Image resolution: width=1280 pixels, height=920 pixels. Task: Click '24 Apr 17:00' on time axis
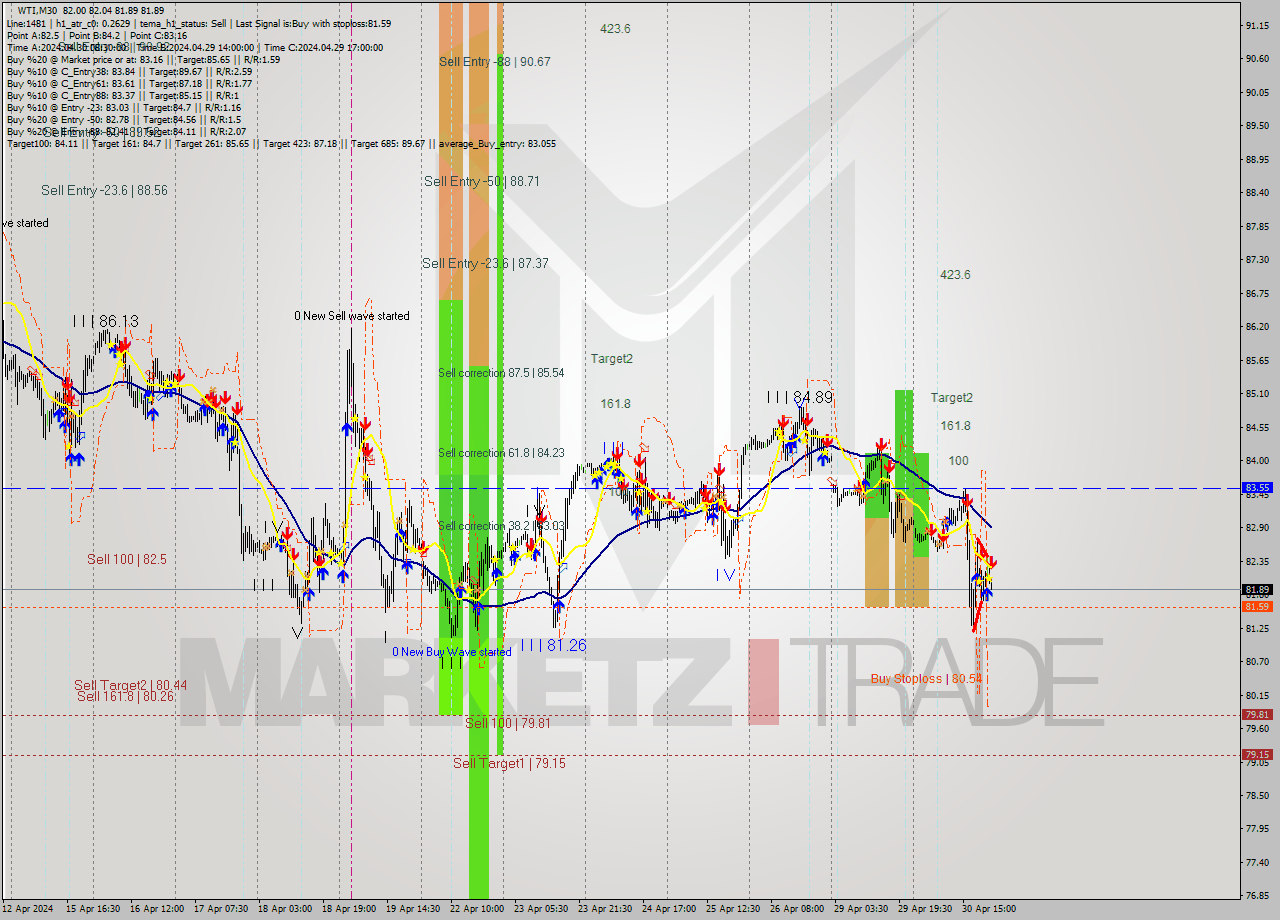(670, 909)
